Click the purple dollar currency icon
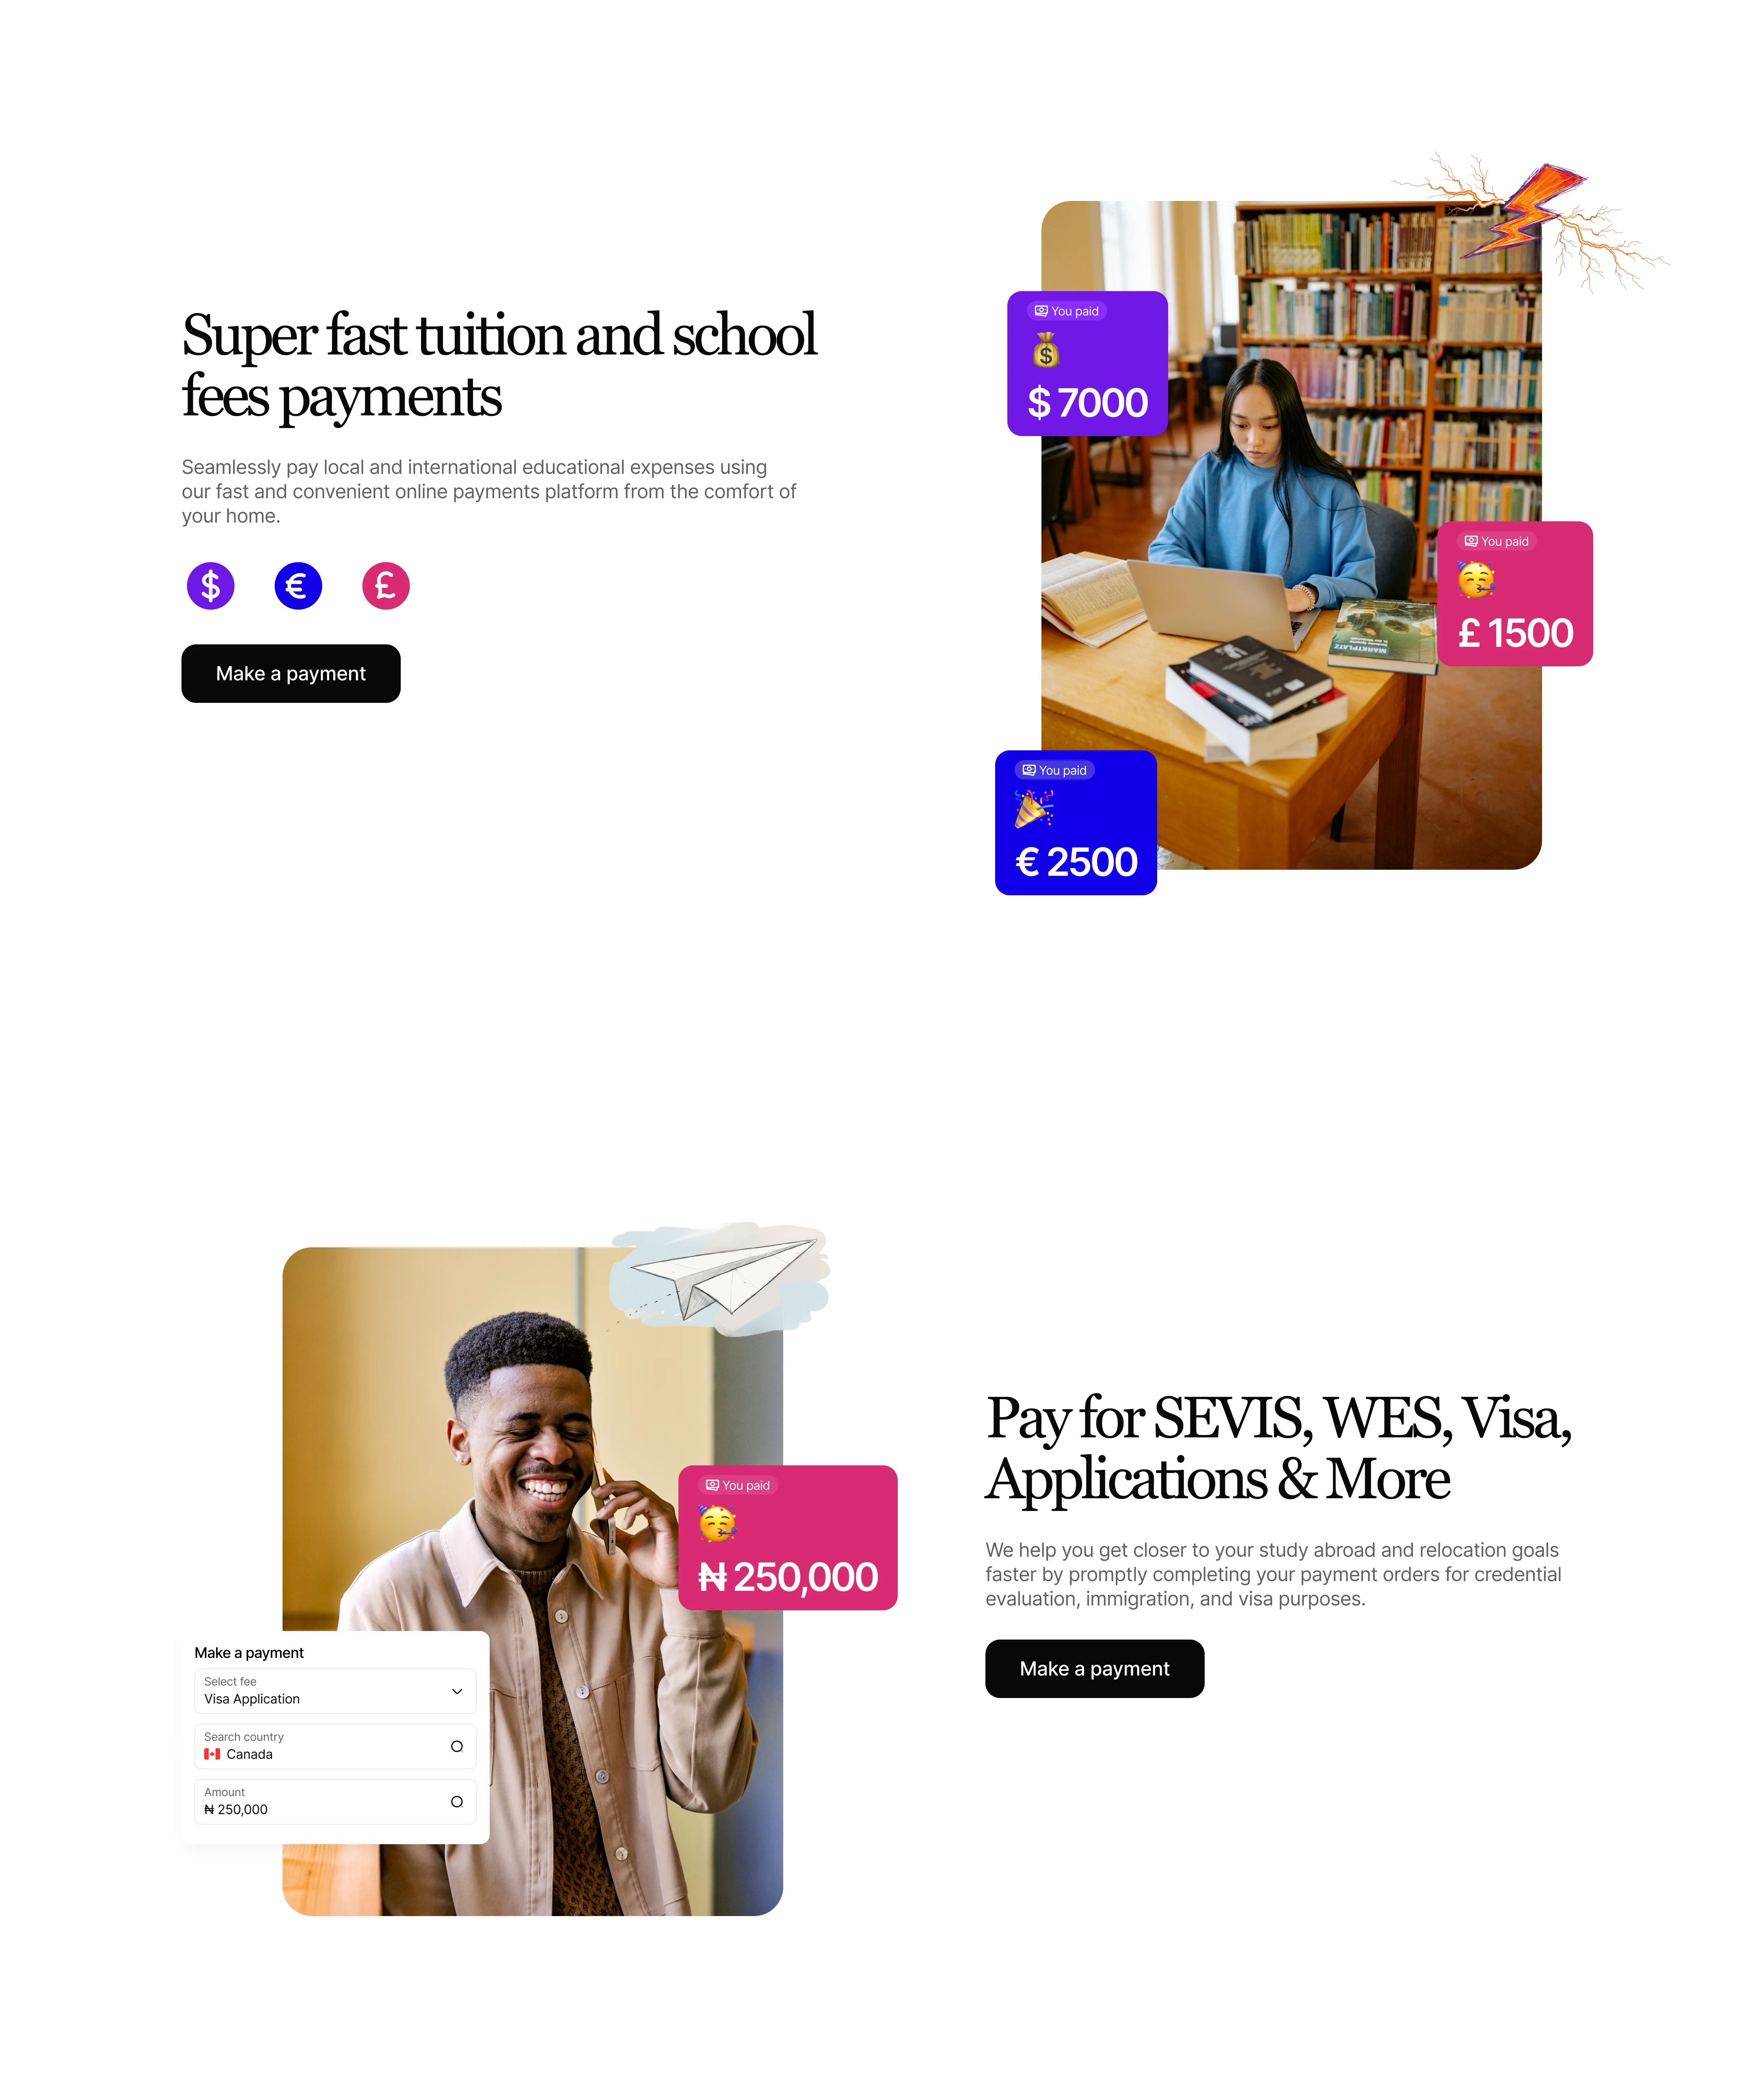Viewport: 1754px width, 2100px height. (x=210, y=585)
